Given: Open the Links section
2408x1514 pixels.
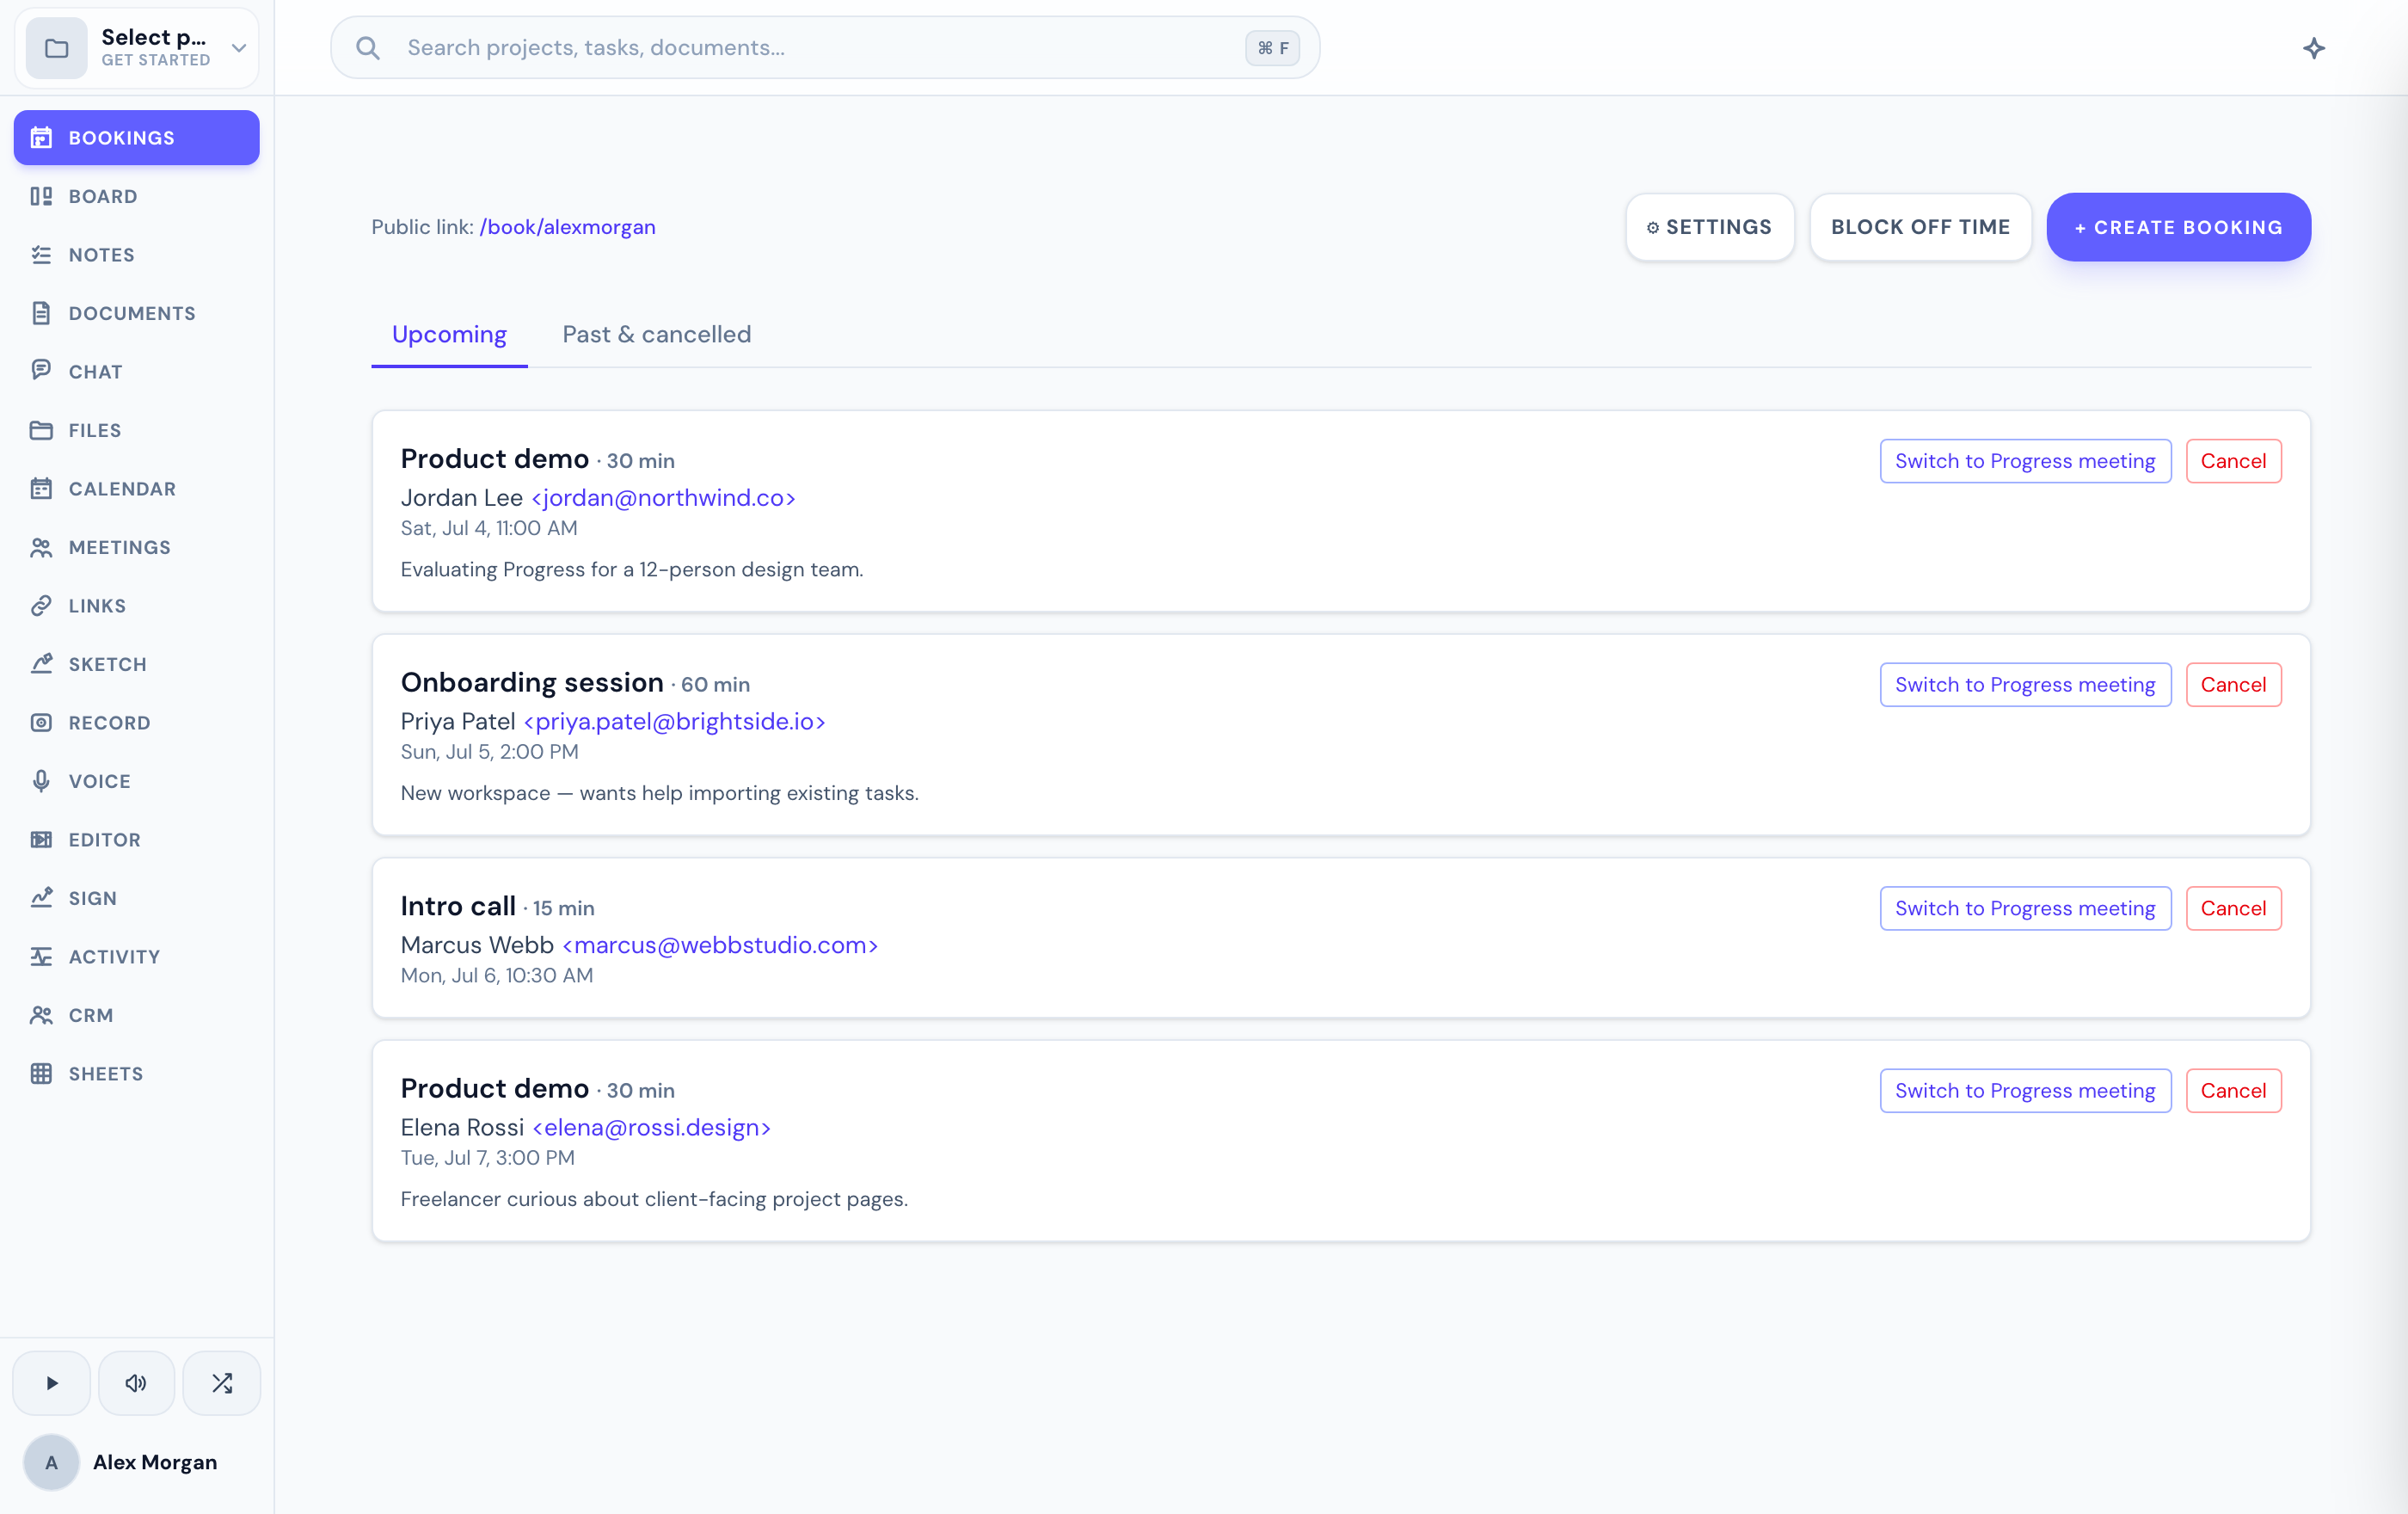Looking at the screenshot, I should tap(137, 606).
